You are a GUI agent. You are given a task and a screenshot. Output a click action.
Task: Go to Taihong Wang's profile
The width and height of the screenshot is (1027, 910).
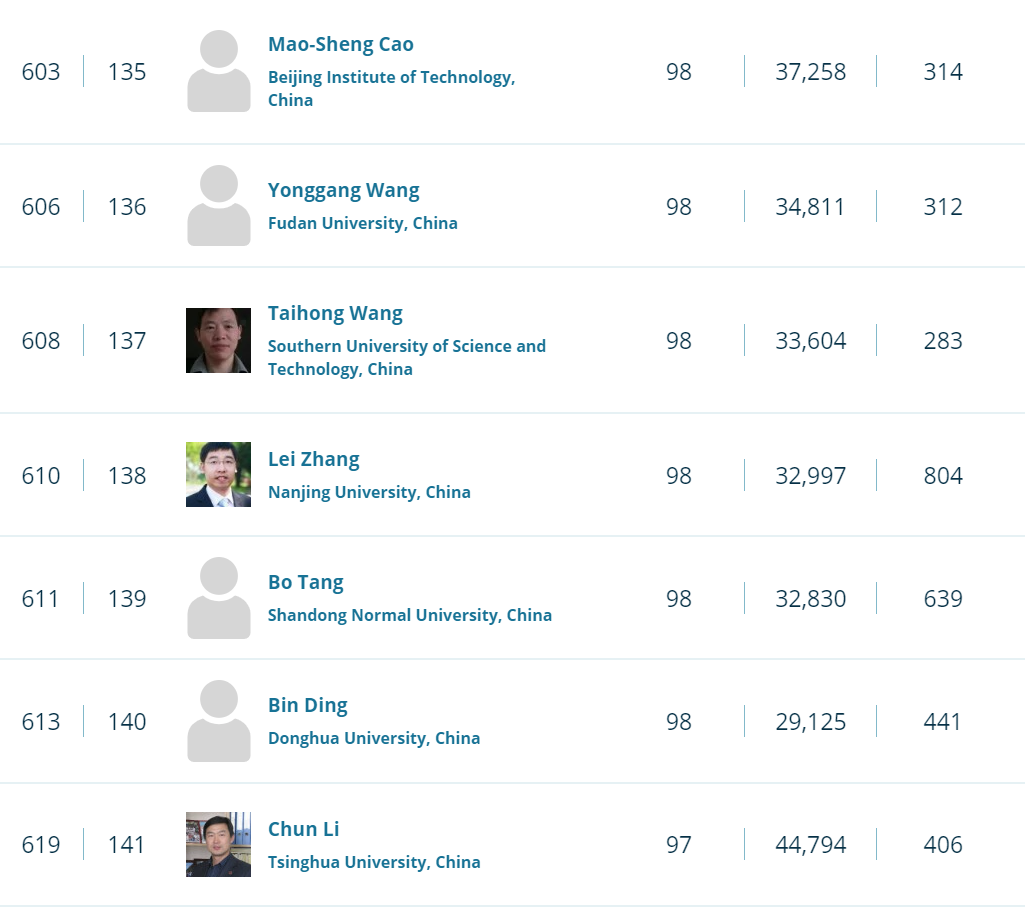[x=335, y=314]
